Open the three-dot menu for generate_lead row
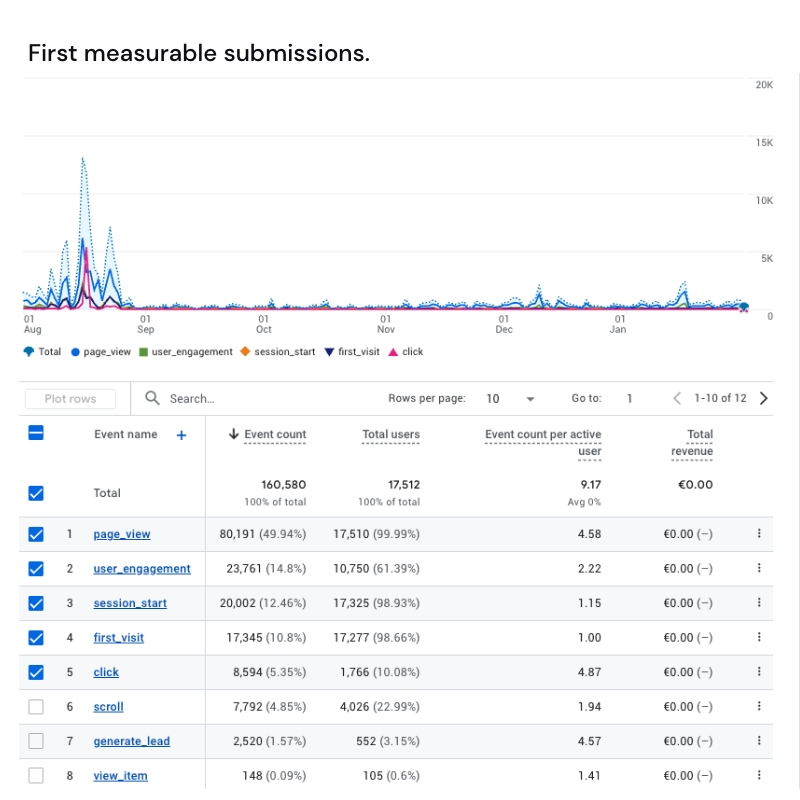The image size is (800, 800). click(x=759, y=741)
